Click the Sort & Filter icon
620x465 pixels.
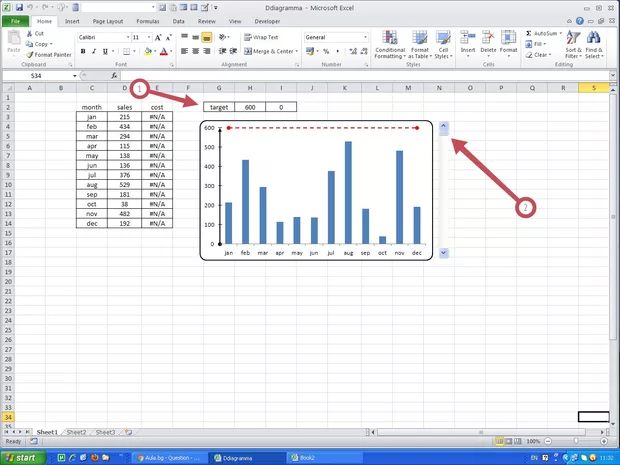click(573, 38)
